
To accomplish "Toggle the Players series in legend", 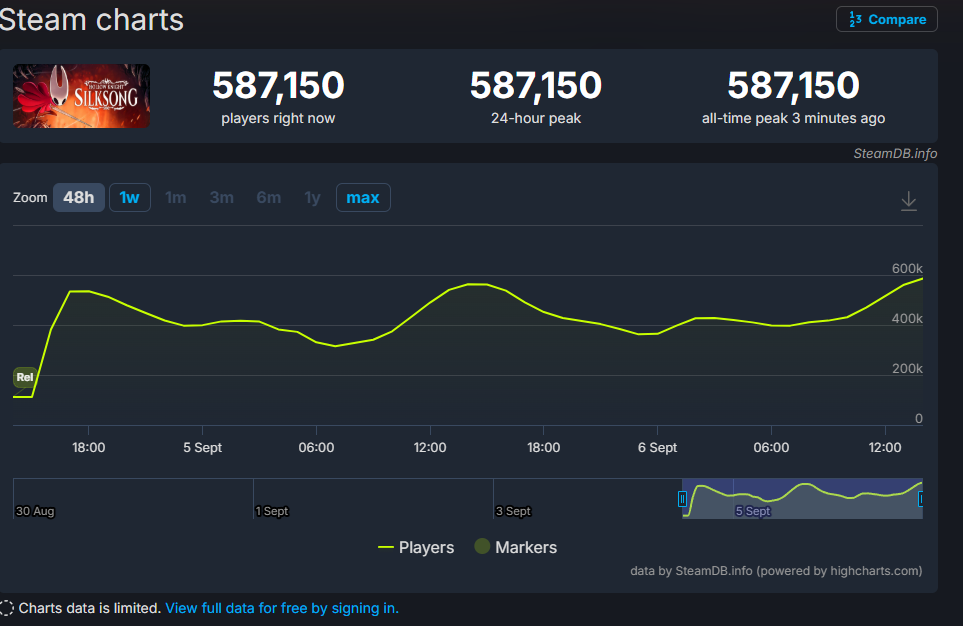I will 416,547.
